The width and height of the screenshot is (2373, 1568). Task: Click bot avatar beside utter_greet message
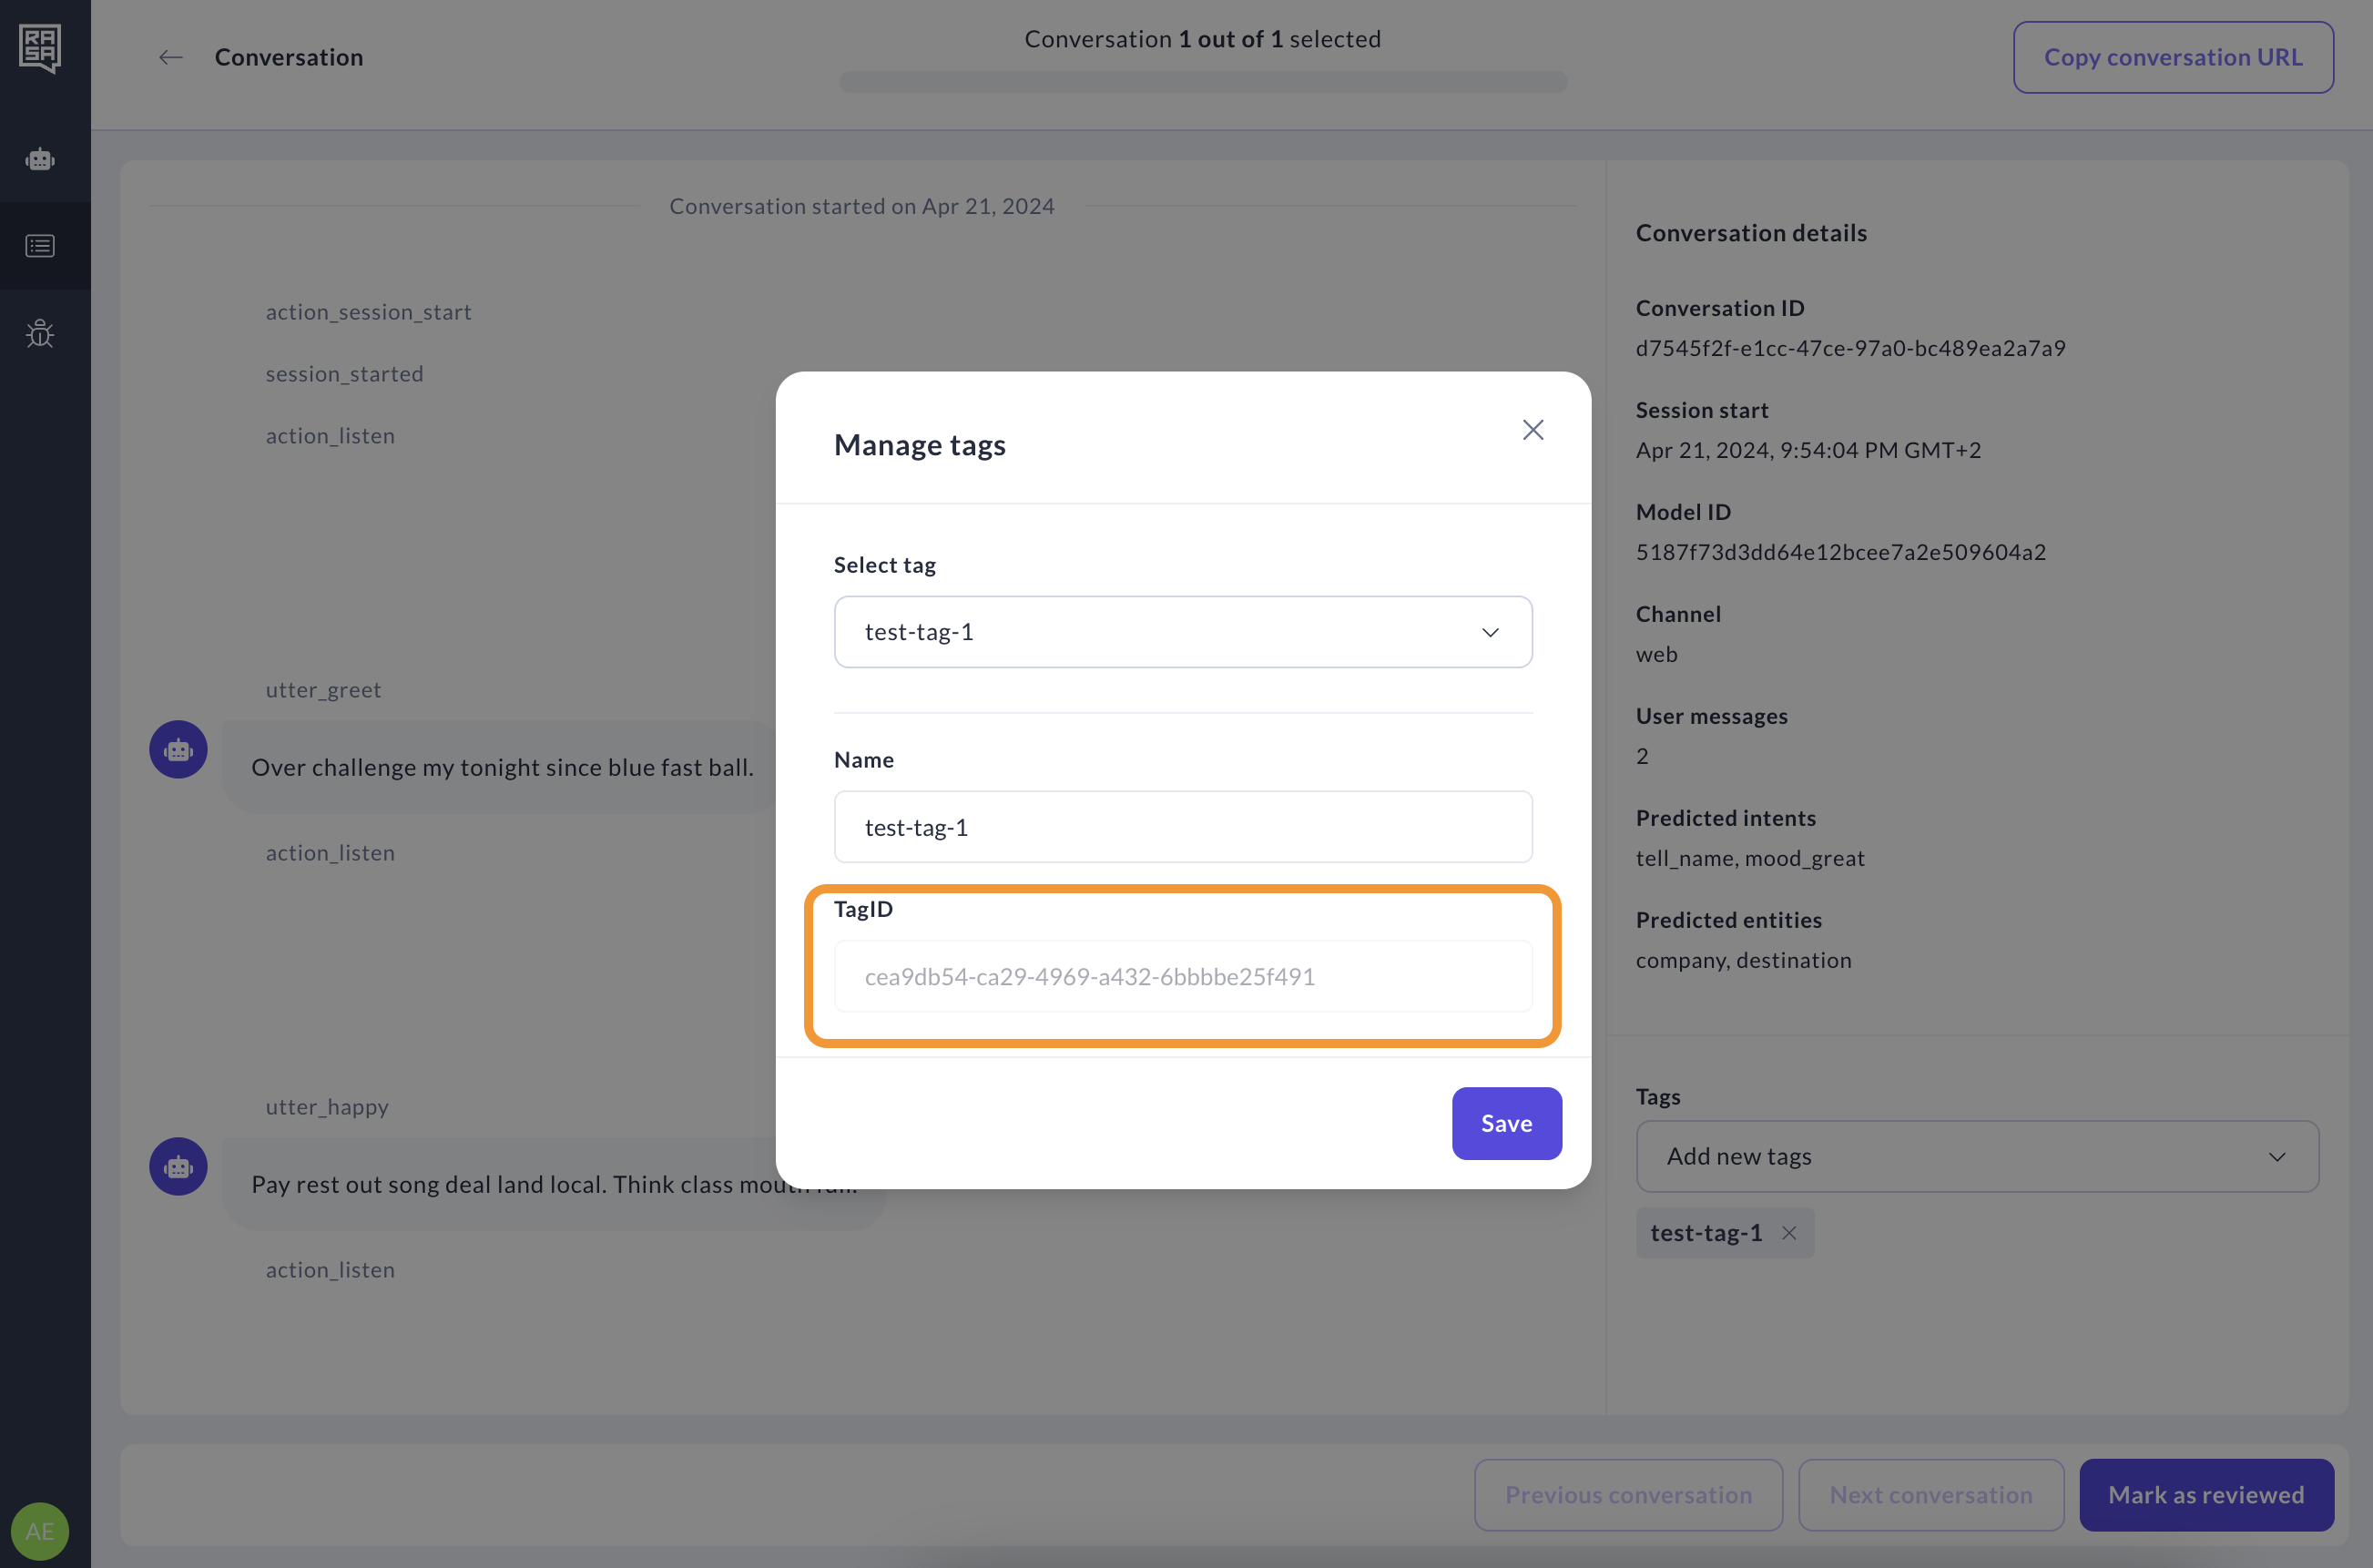point(178,750)
